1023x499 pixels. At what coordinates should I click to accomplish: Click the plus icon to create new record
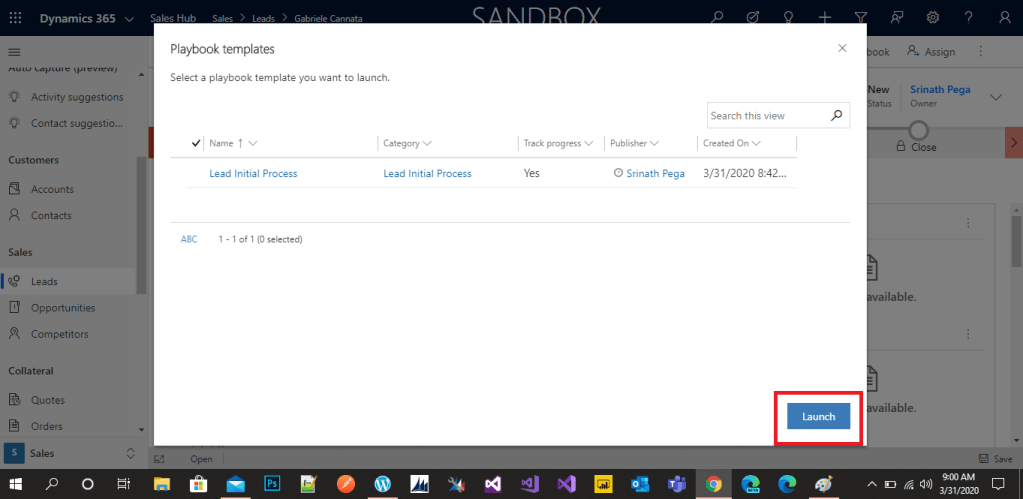[x=824, y=18]
